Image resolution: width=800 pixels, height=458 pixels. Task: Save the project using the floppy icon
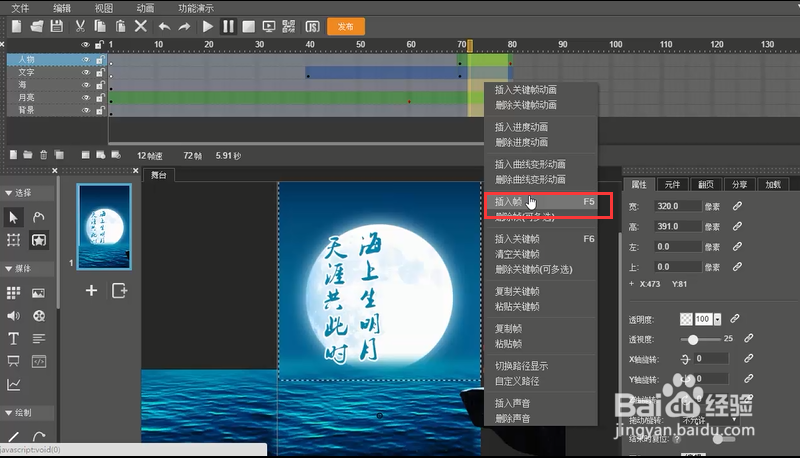[57, 26]
